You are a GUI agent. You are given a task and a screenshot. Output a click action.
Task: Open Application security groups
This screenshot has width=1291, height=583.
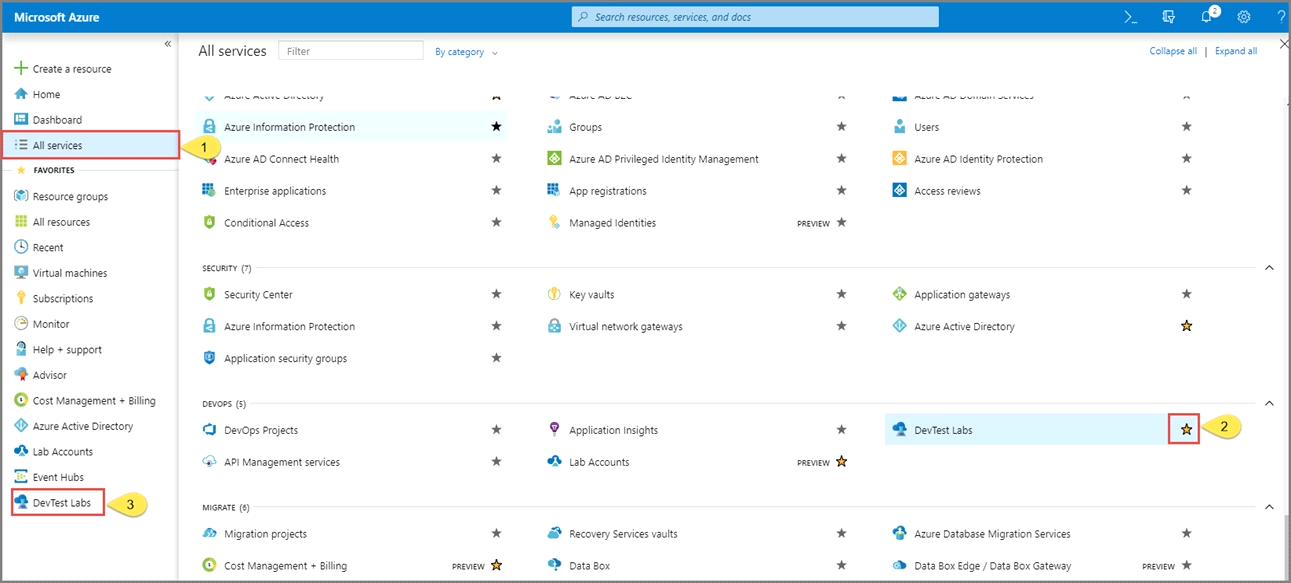coord(285,359)
